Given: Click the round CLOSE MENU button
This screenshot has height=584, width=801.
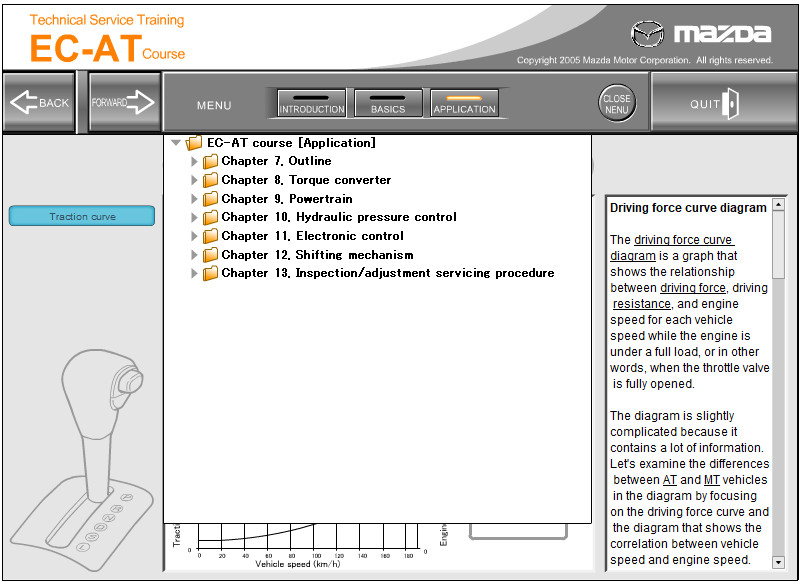Looking at the screenshot, I should (617, 103).
